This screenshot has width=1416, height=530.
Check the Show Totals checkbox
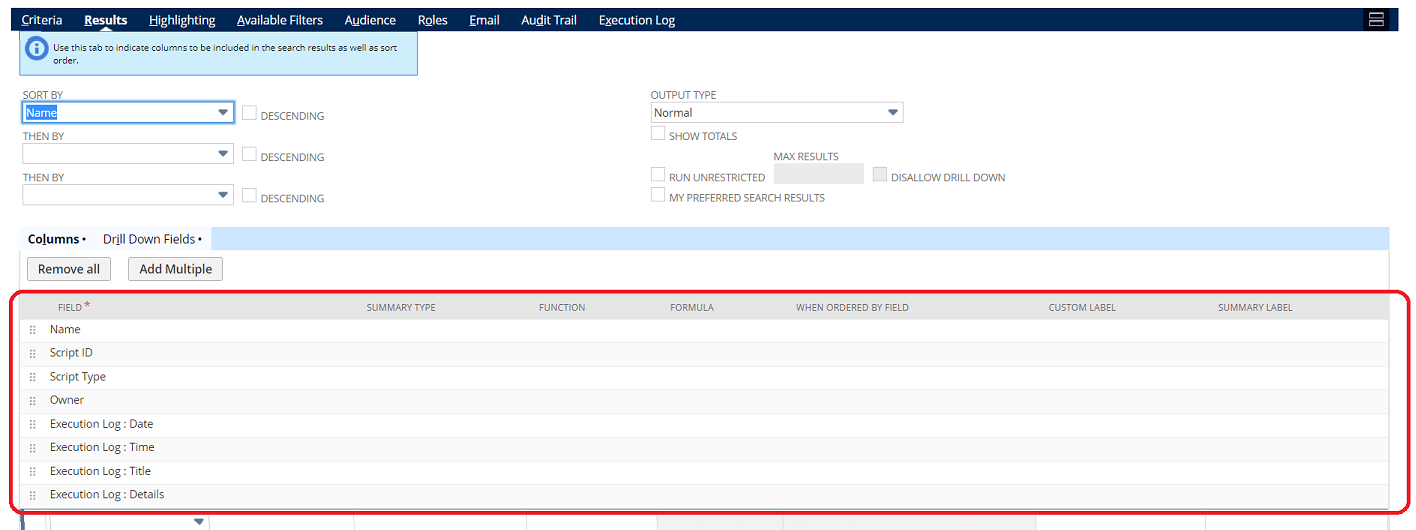pyautogui.click(x=658, y=133)
